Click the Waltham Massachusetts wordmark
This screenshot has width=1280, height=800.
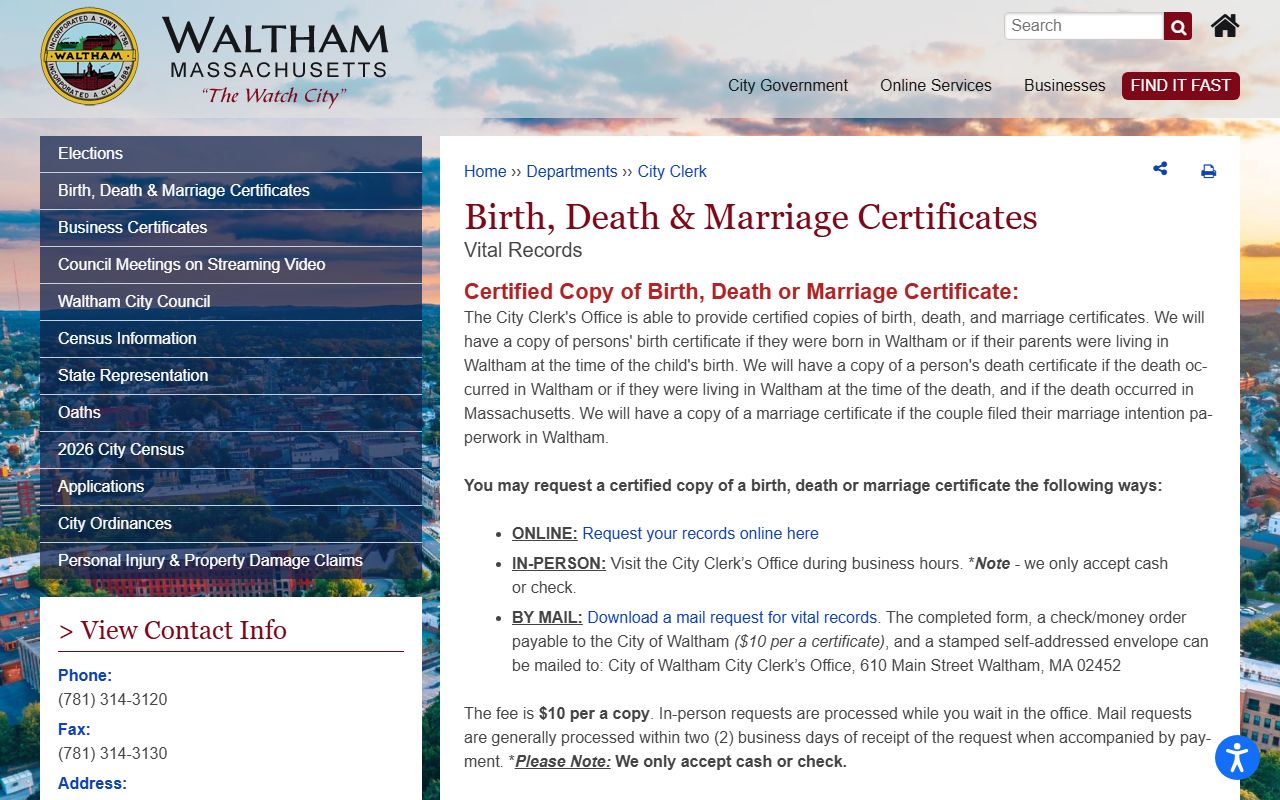coord(275,60)
